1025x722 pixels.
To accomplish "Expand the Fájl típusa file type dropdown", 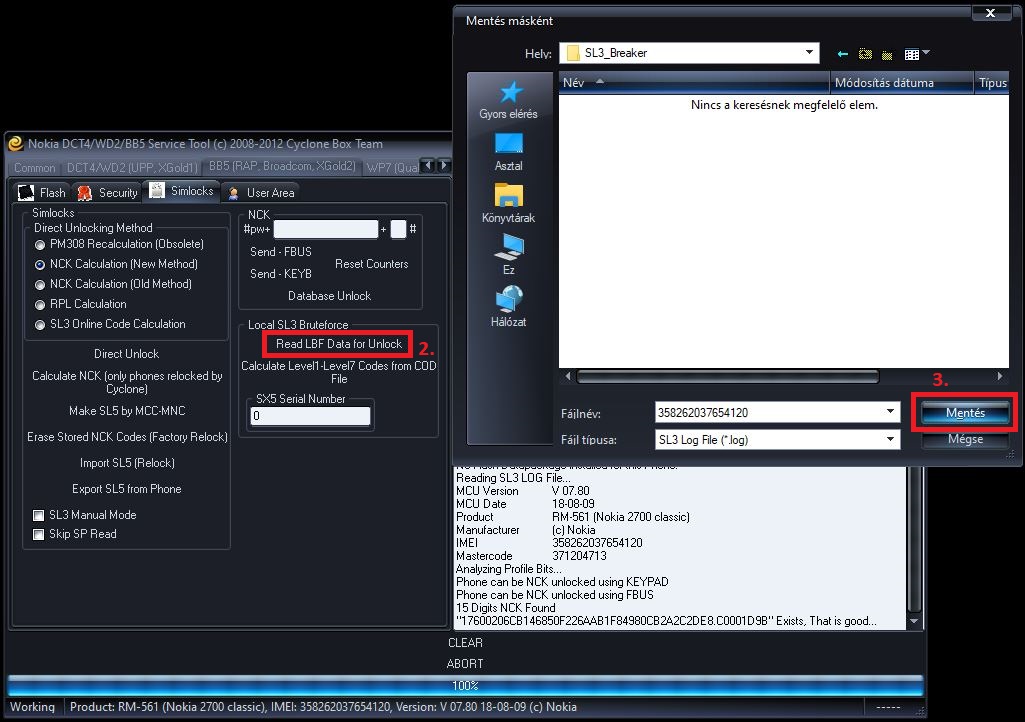I will point(890,439).
